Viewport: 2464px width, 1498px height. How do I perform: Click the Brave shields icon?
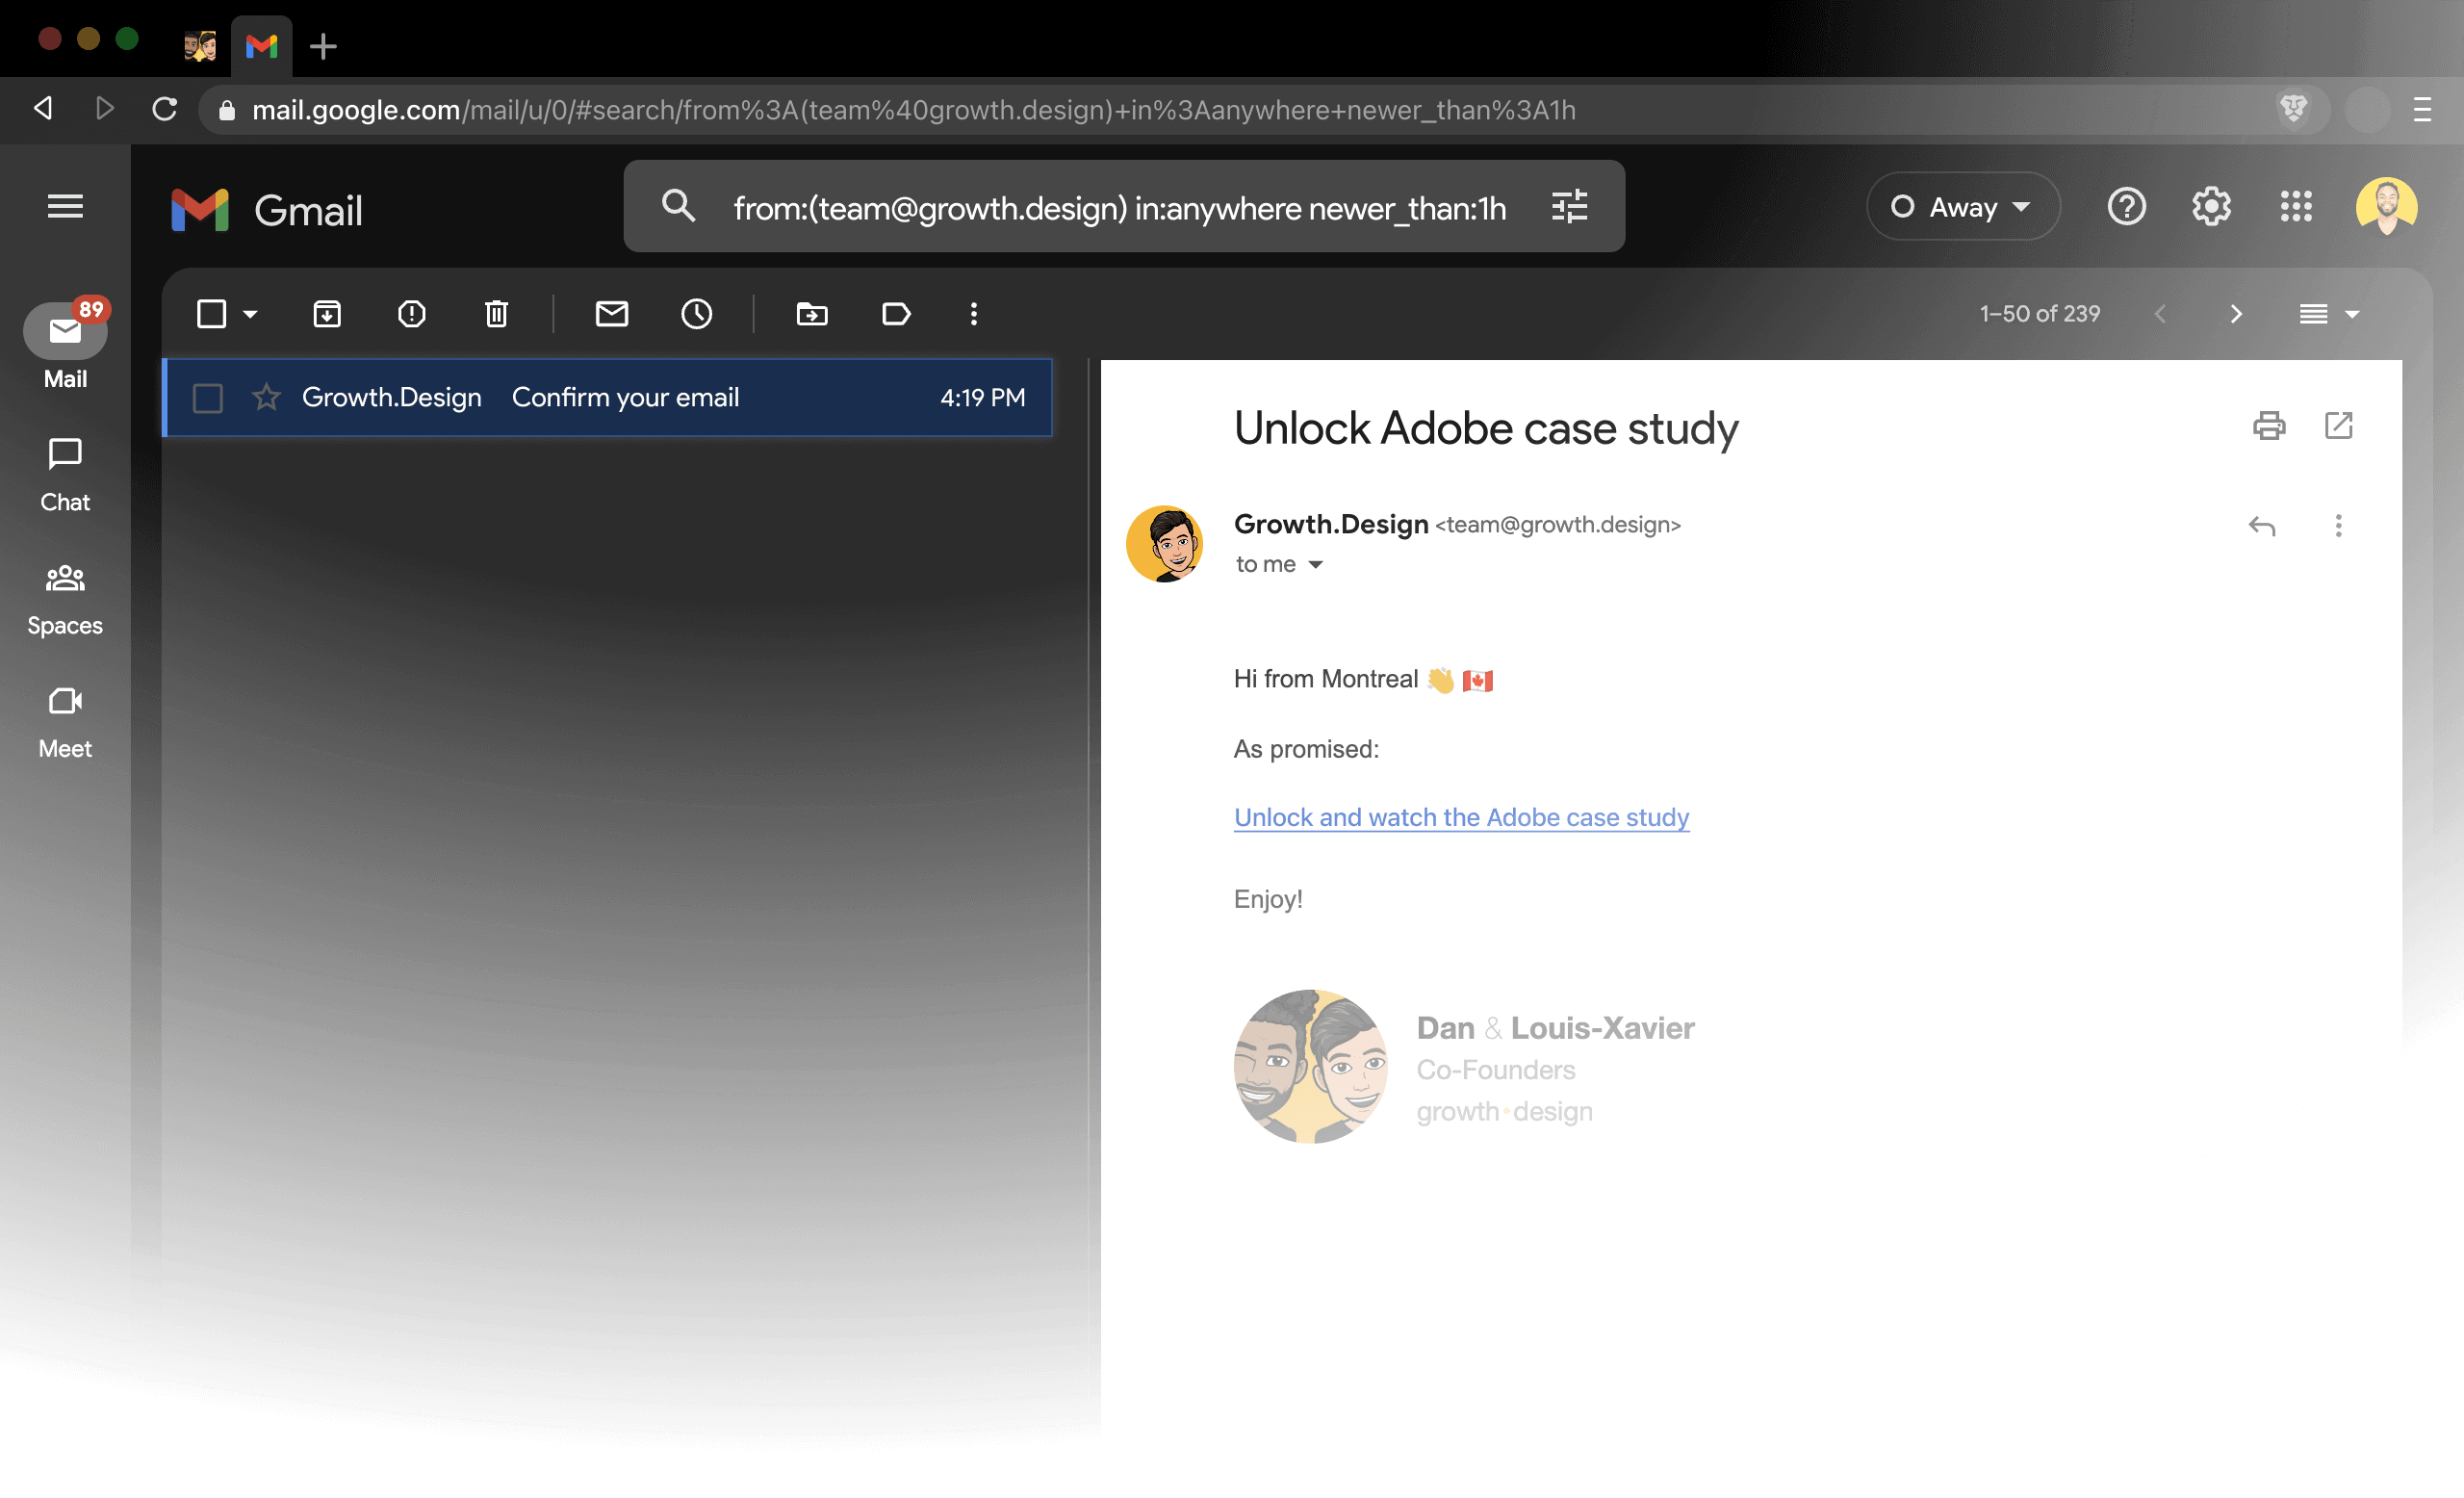tap(2293, 108)
